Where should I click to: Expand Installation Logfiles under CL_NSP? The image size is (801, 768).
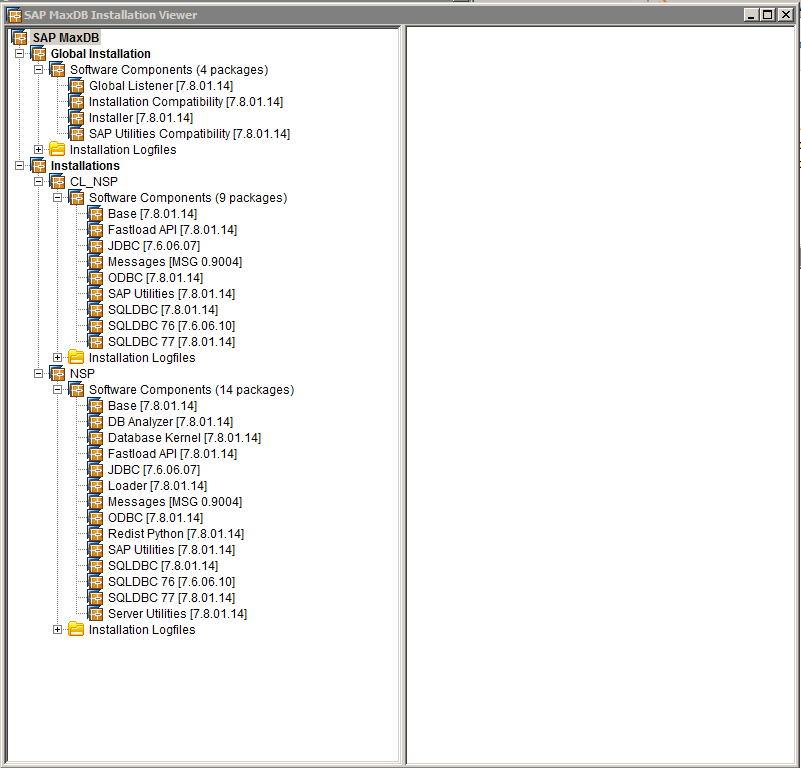(58, 358)
